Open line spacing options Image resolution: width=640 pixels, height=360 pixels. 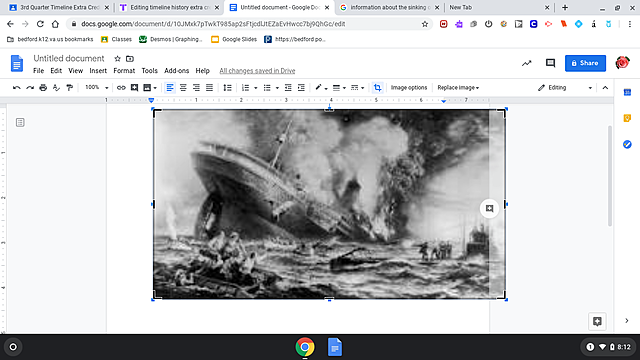click(227, 87)
